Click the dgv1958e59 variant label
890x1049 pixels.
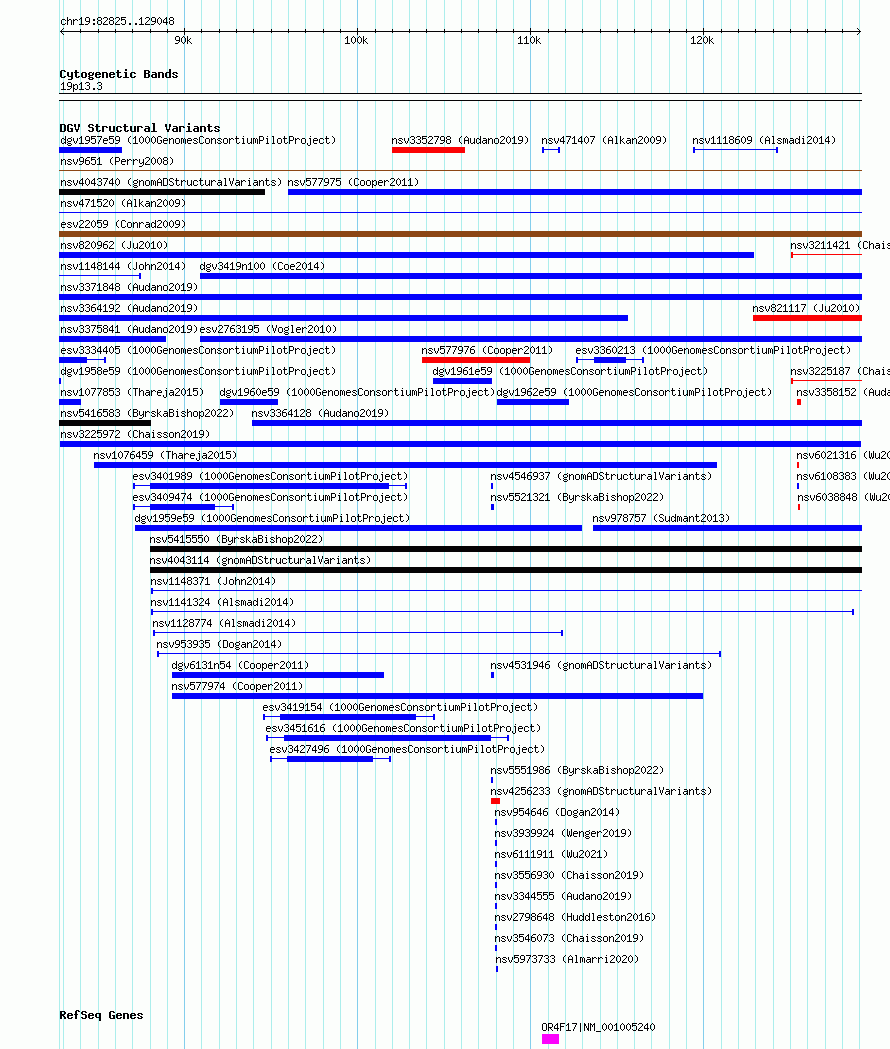198,371
